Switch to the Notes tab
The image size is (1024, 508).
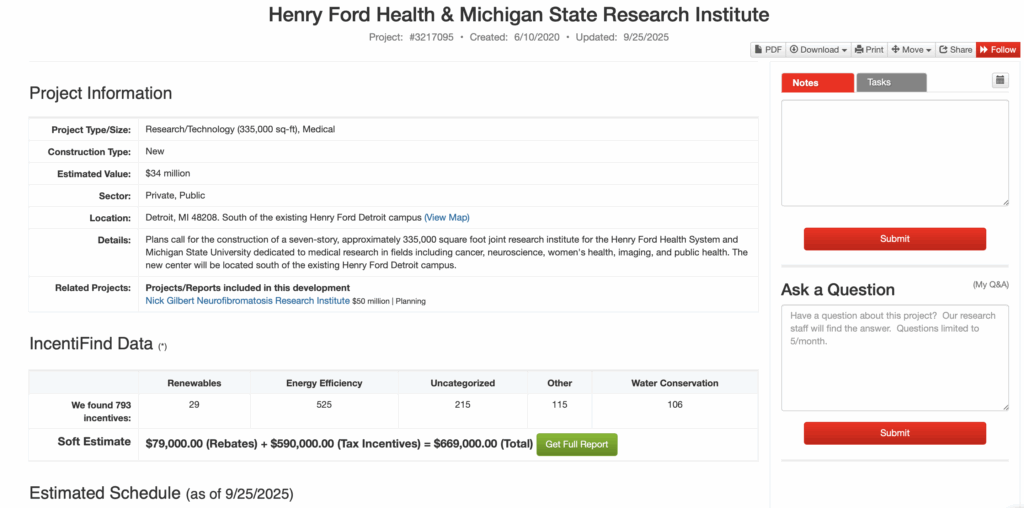817,83
